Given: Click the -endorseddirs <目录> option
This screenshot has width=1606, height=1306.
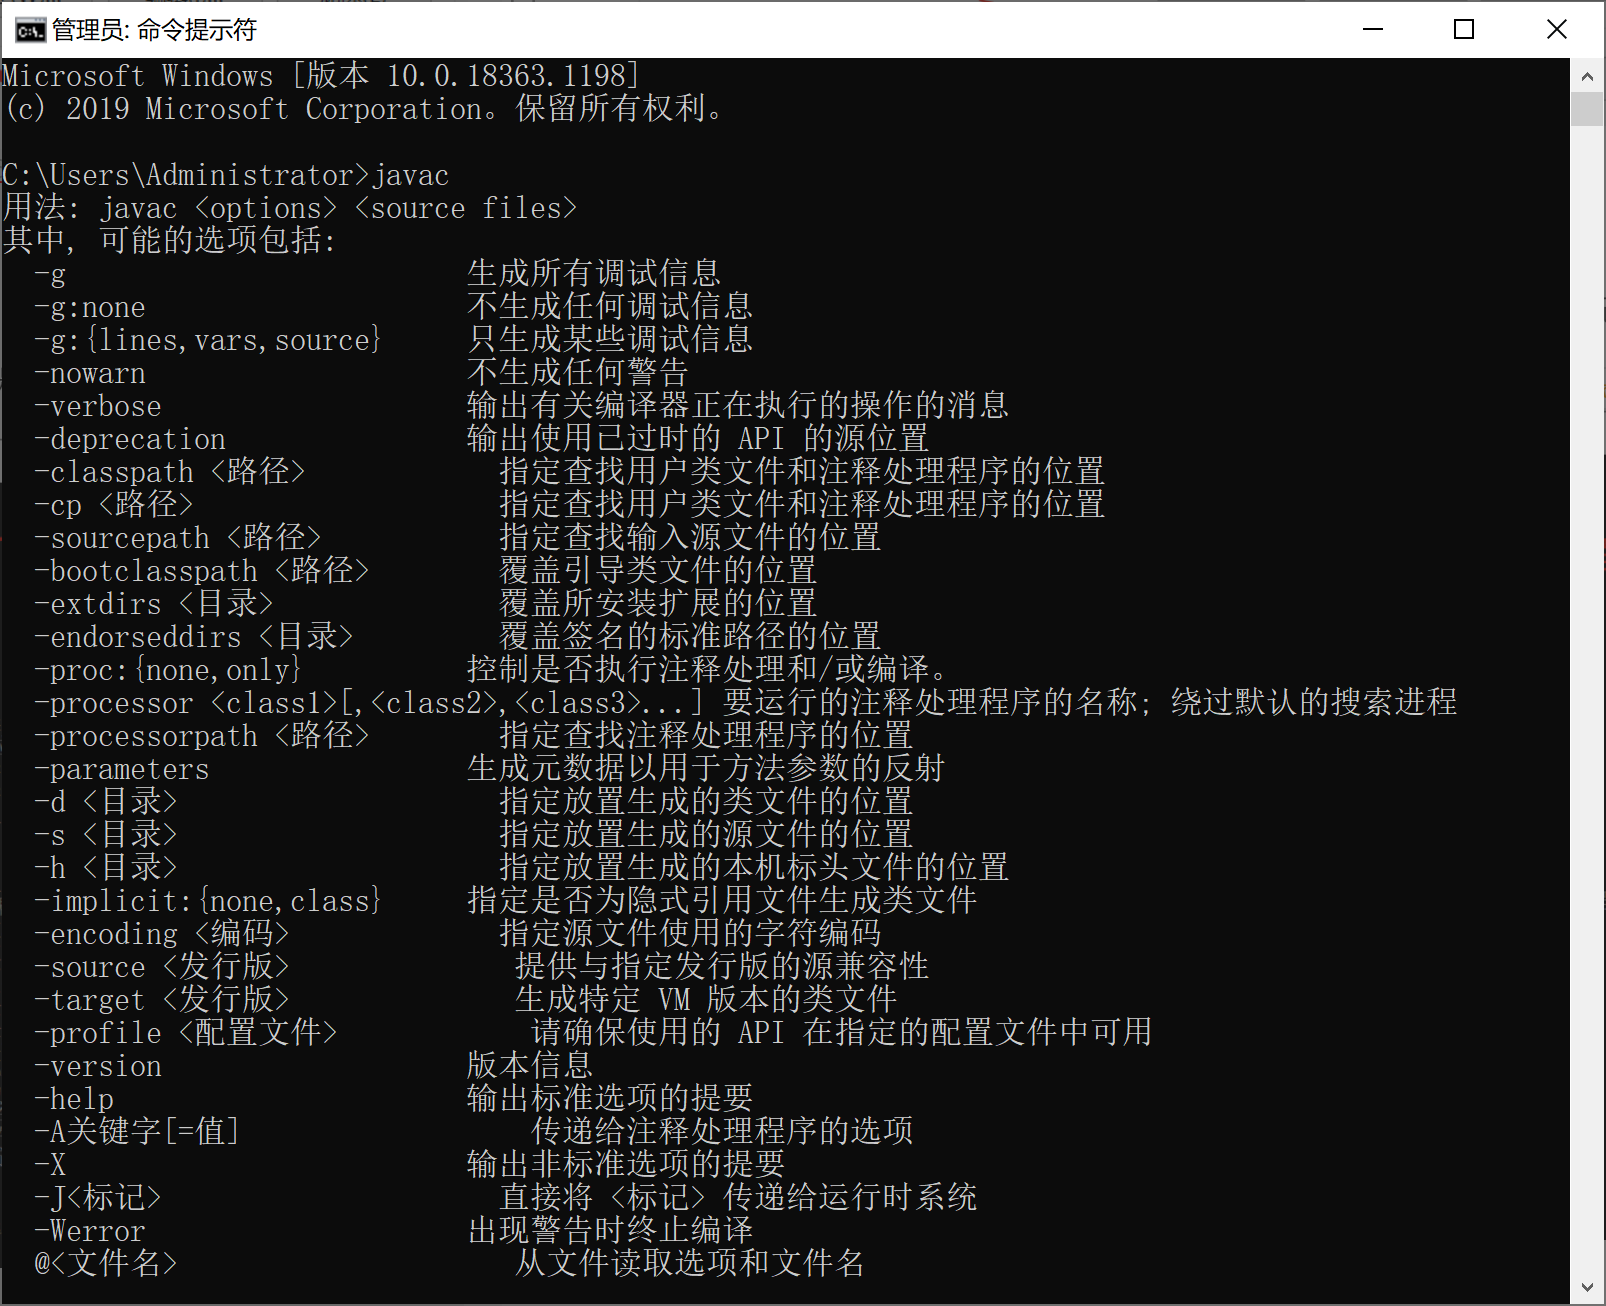Looking at the screenshot, I should [194, 637].
